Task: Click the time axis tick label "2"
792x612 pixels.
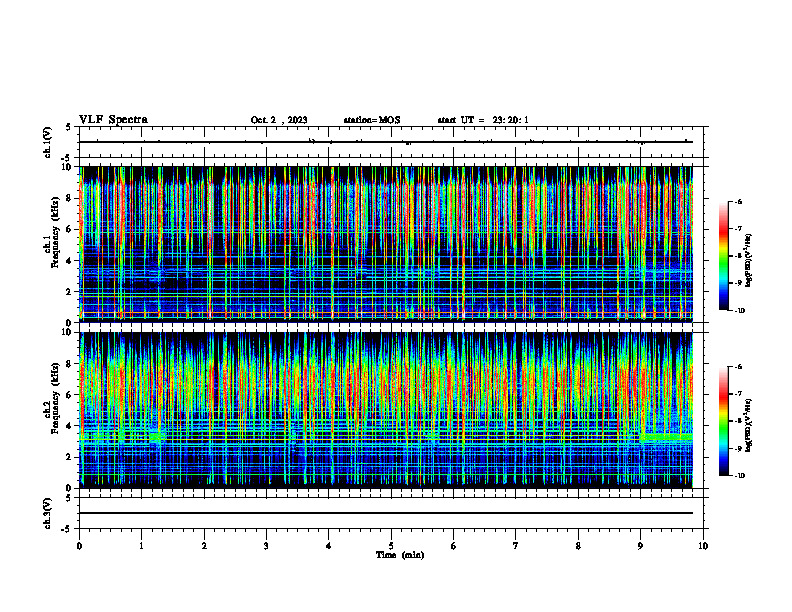Action: pos(204,546)
